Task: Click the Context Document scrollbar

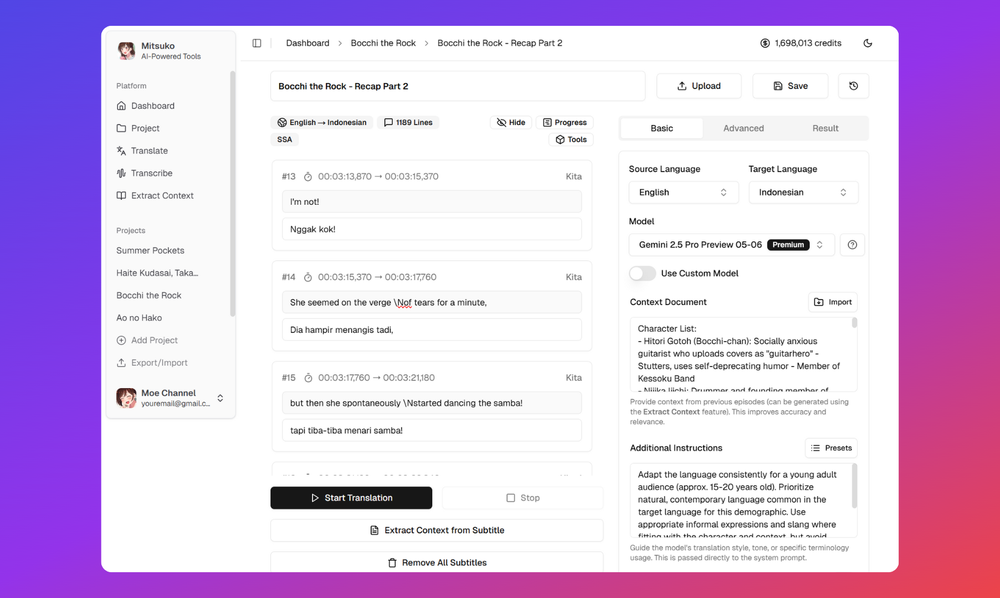Action: pyautogui.click(x=854, y=323)
